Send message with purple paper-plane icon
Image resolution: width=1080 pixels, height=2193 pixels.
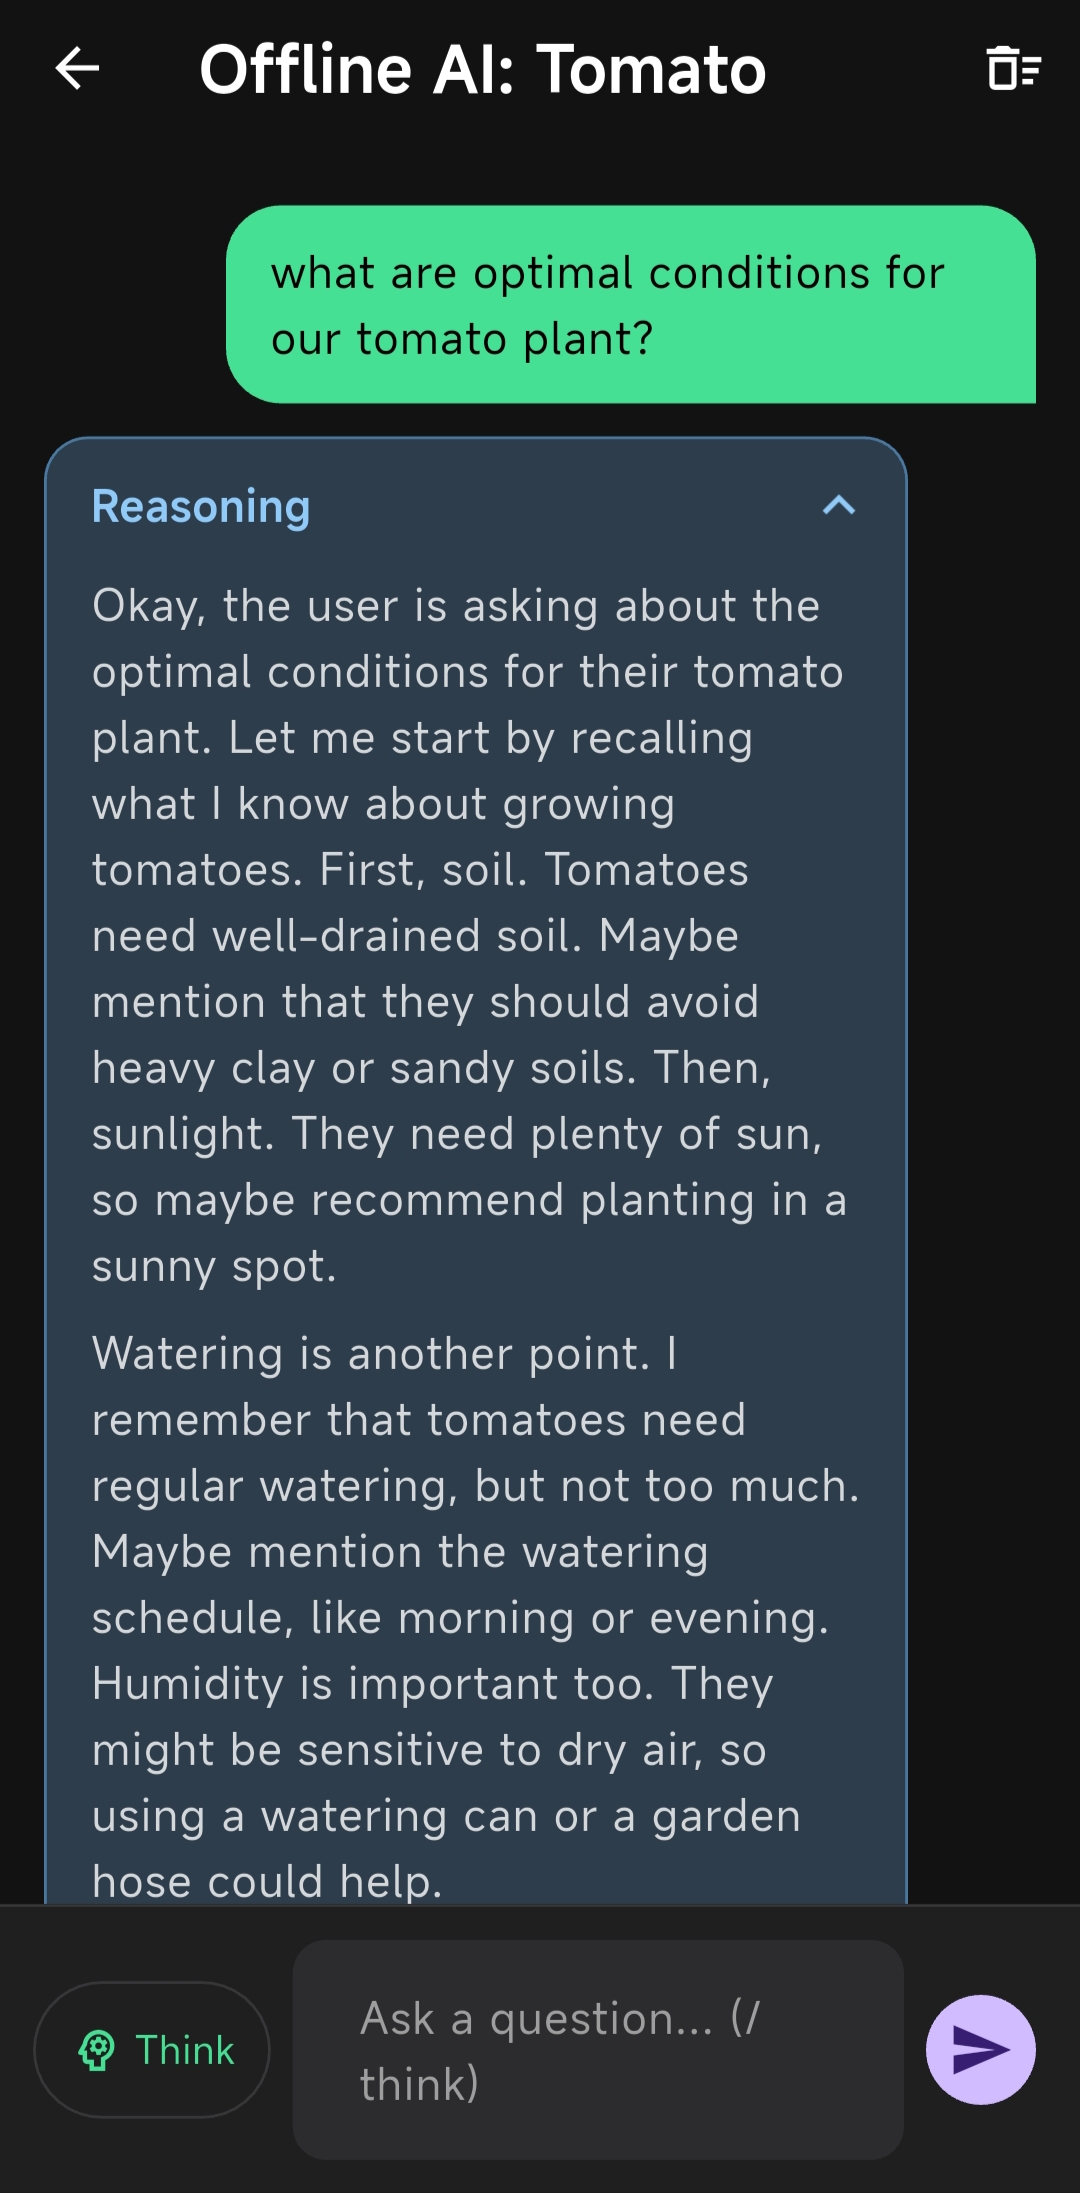pos(980,2049)
